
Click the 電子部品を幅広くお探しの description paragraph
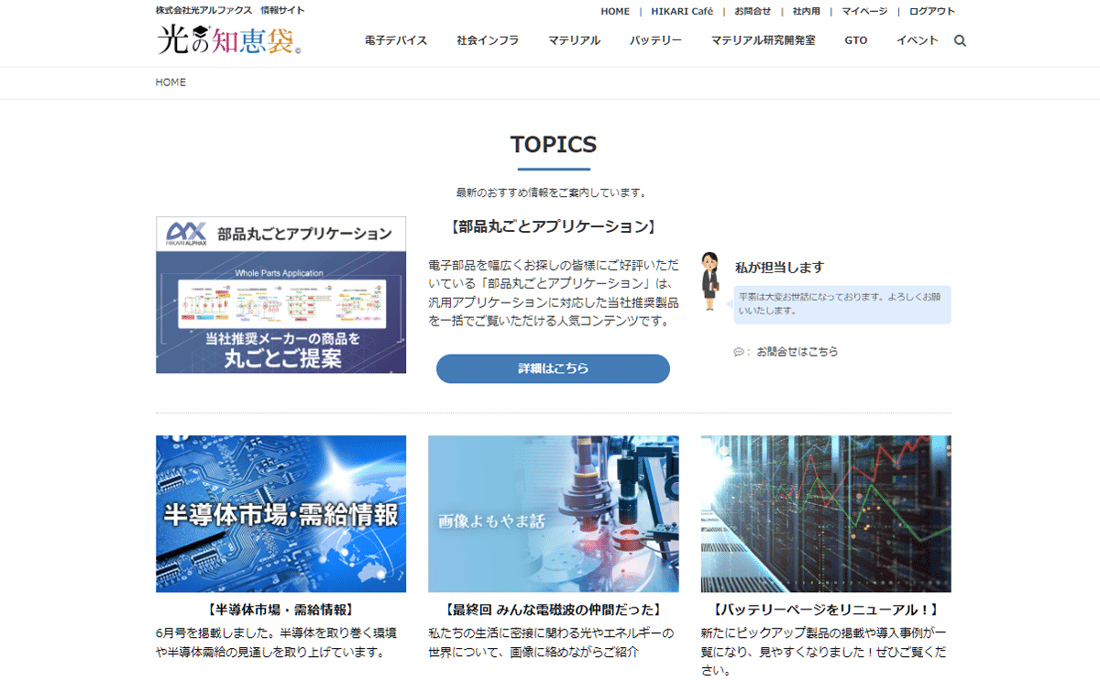tap(554, 293)
